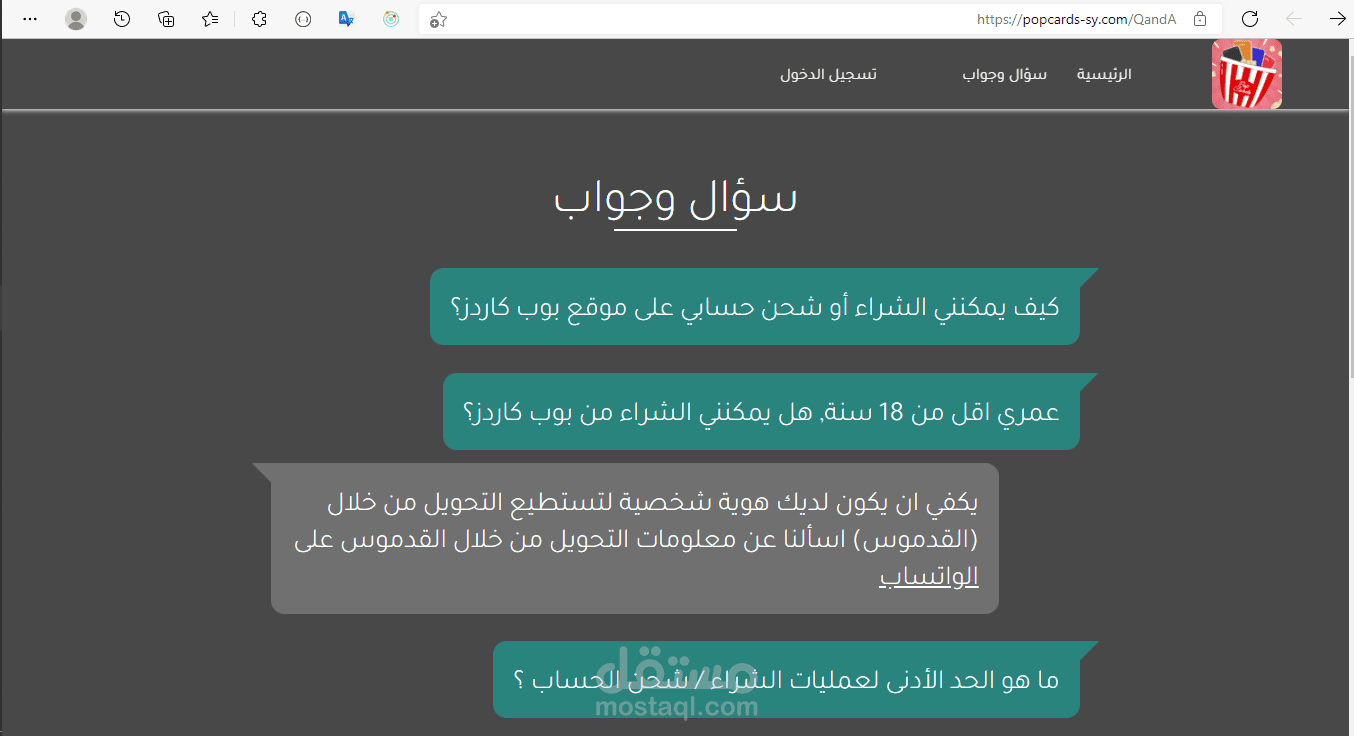The width and height of the screenshot is (1354, 736).
Task: Add this page to favorites star
Action: coord(437,19)
